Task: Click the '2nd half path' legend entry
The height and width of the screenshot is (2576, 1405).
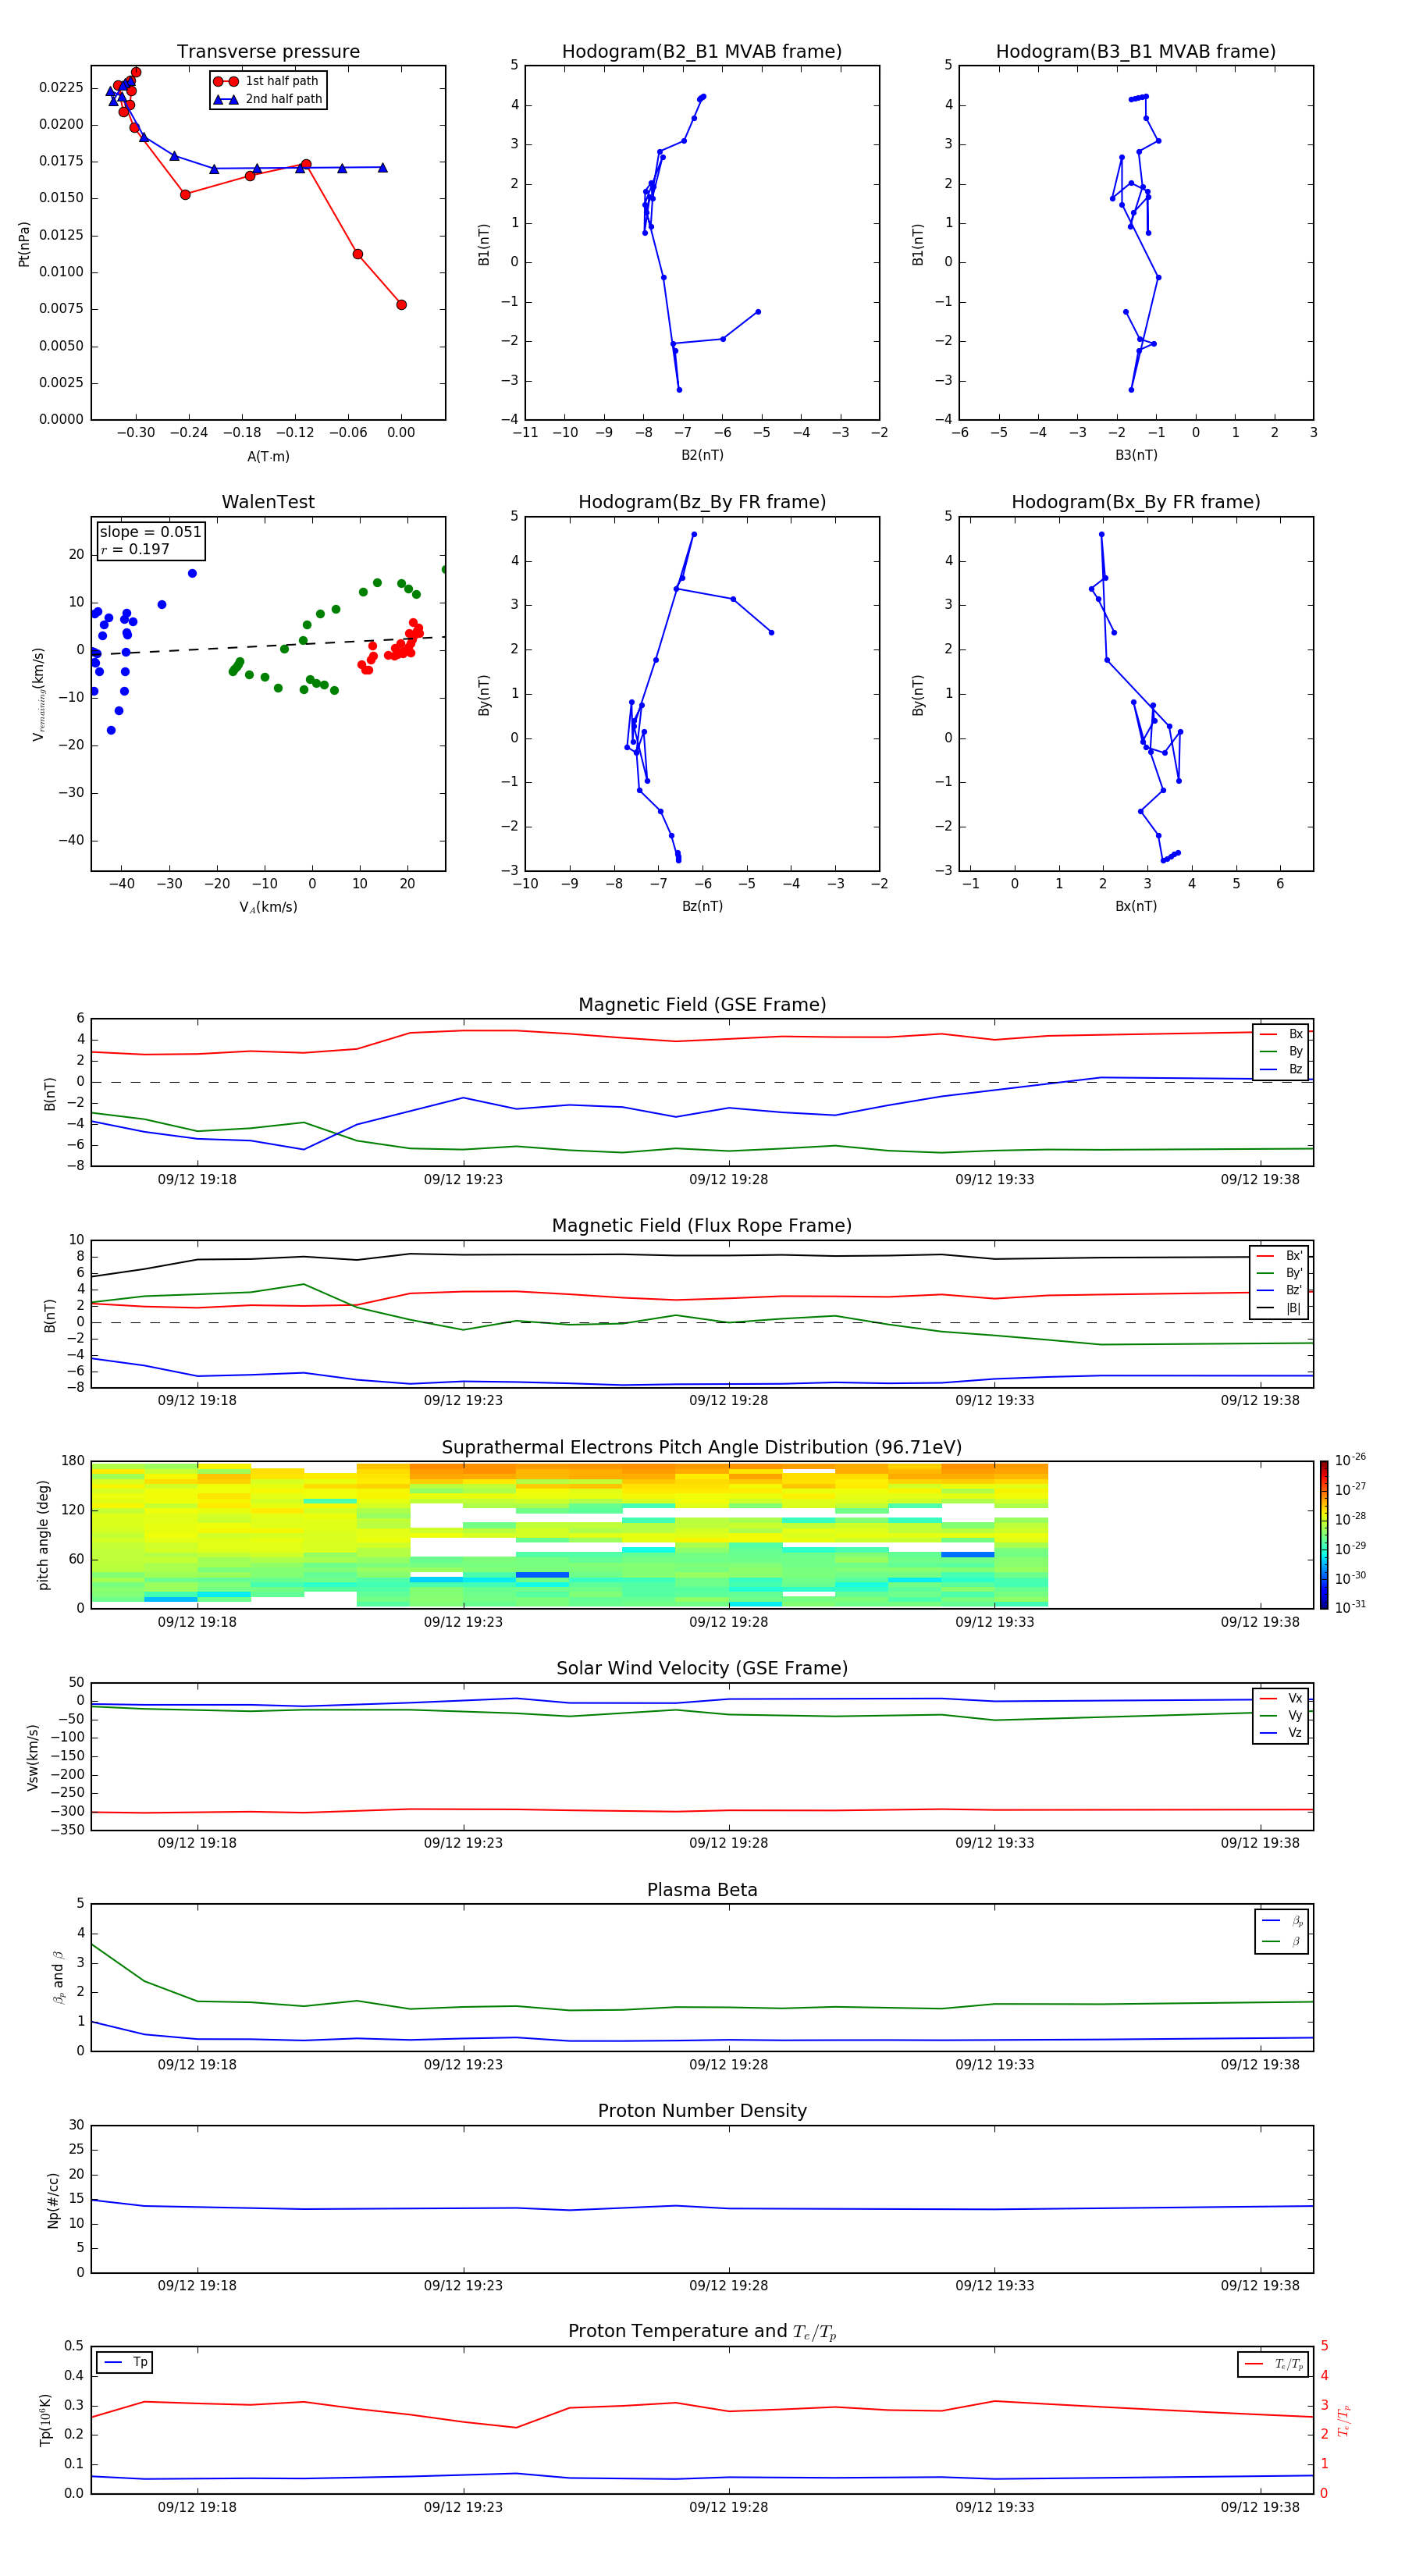Action: 268,99
